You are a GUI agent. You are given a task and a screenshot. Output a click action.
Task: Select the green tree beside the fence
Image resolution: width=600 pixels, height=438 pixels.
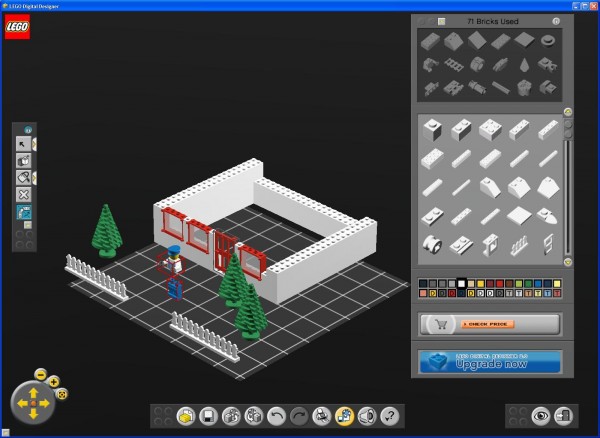107,231
